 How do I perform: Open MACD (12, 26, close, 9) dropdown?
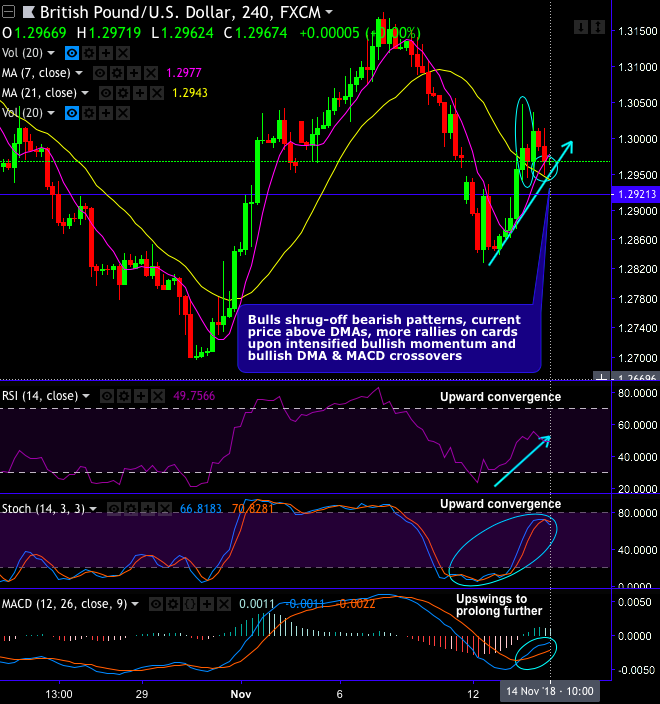[134, 604]
